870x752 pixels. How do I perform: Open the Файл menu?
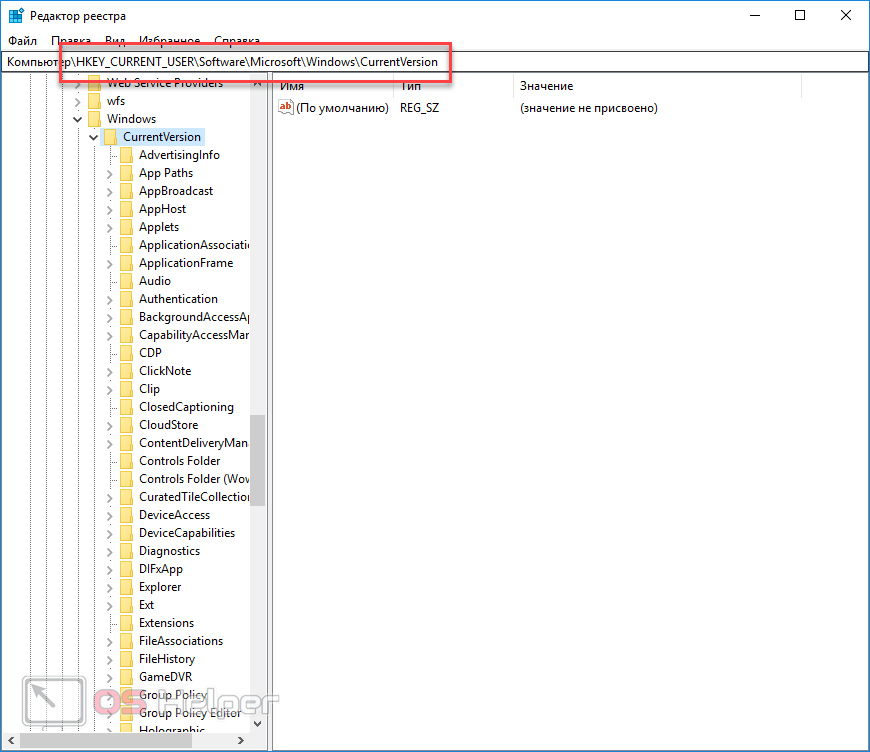(22, 41)
